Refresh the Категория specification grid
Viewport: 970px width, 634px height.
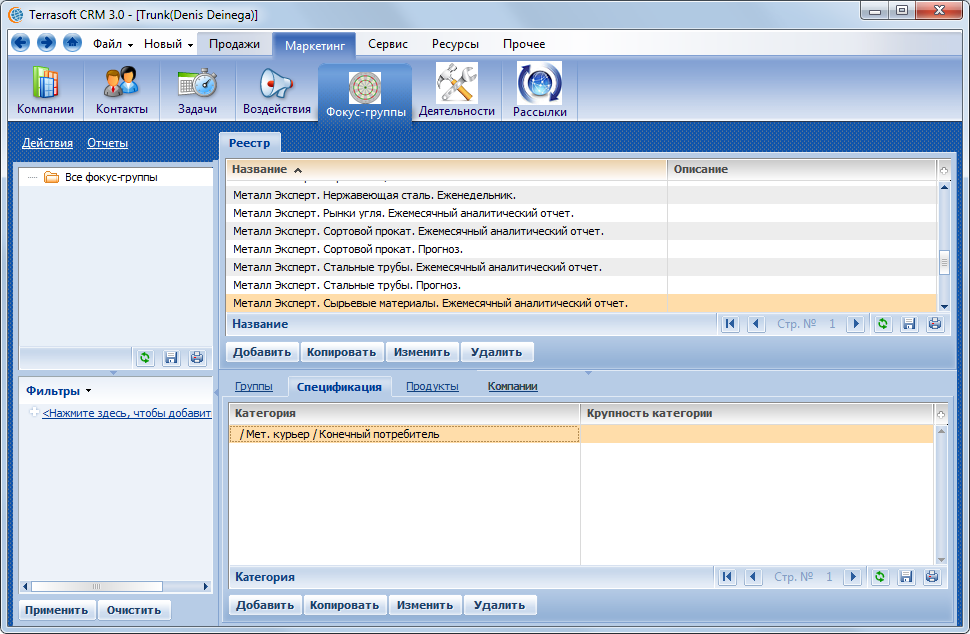880,576
